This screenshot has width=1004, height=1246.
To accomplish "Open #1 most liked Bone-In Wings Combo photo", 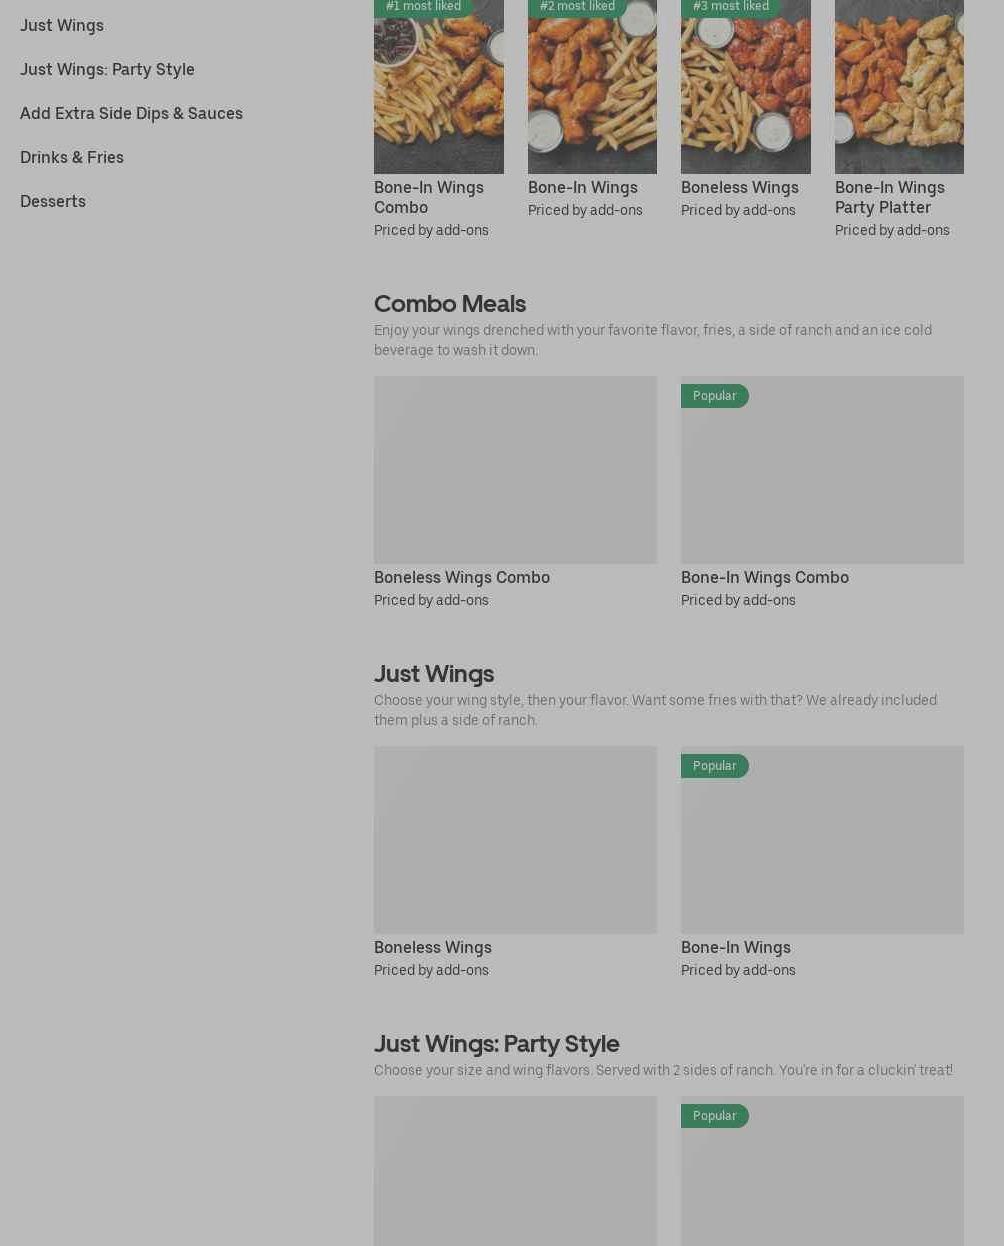I will pos(439,87).
